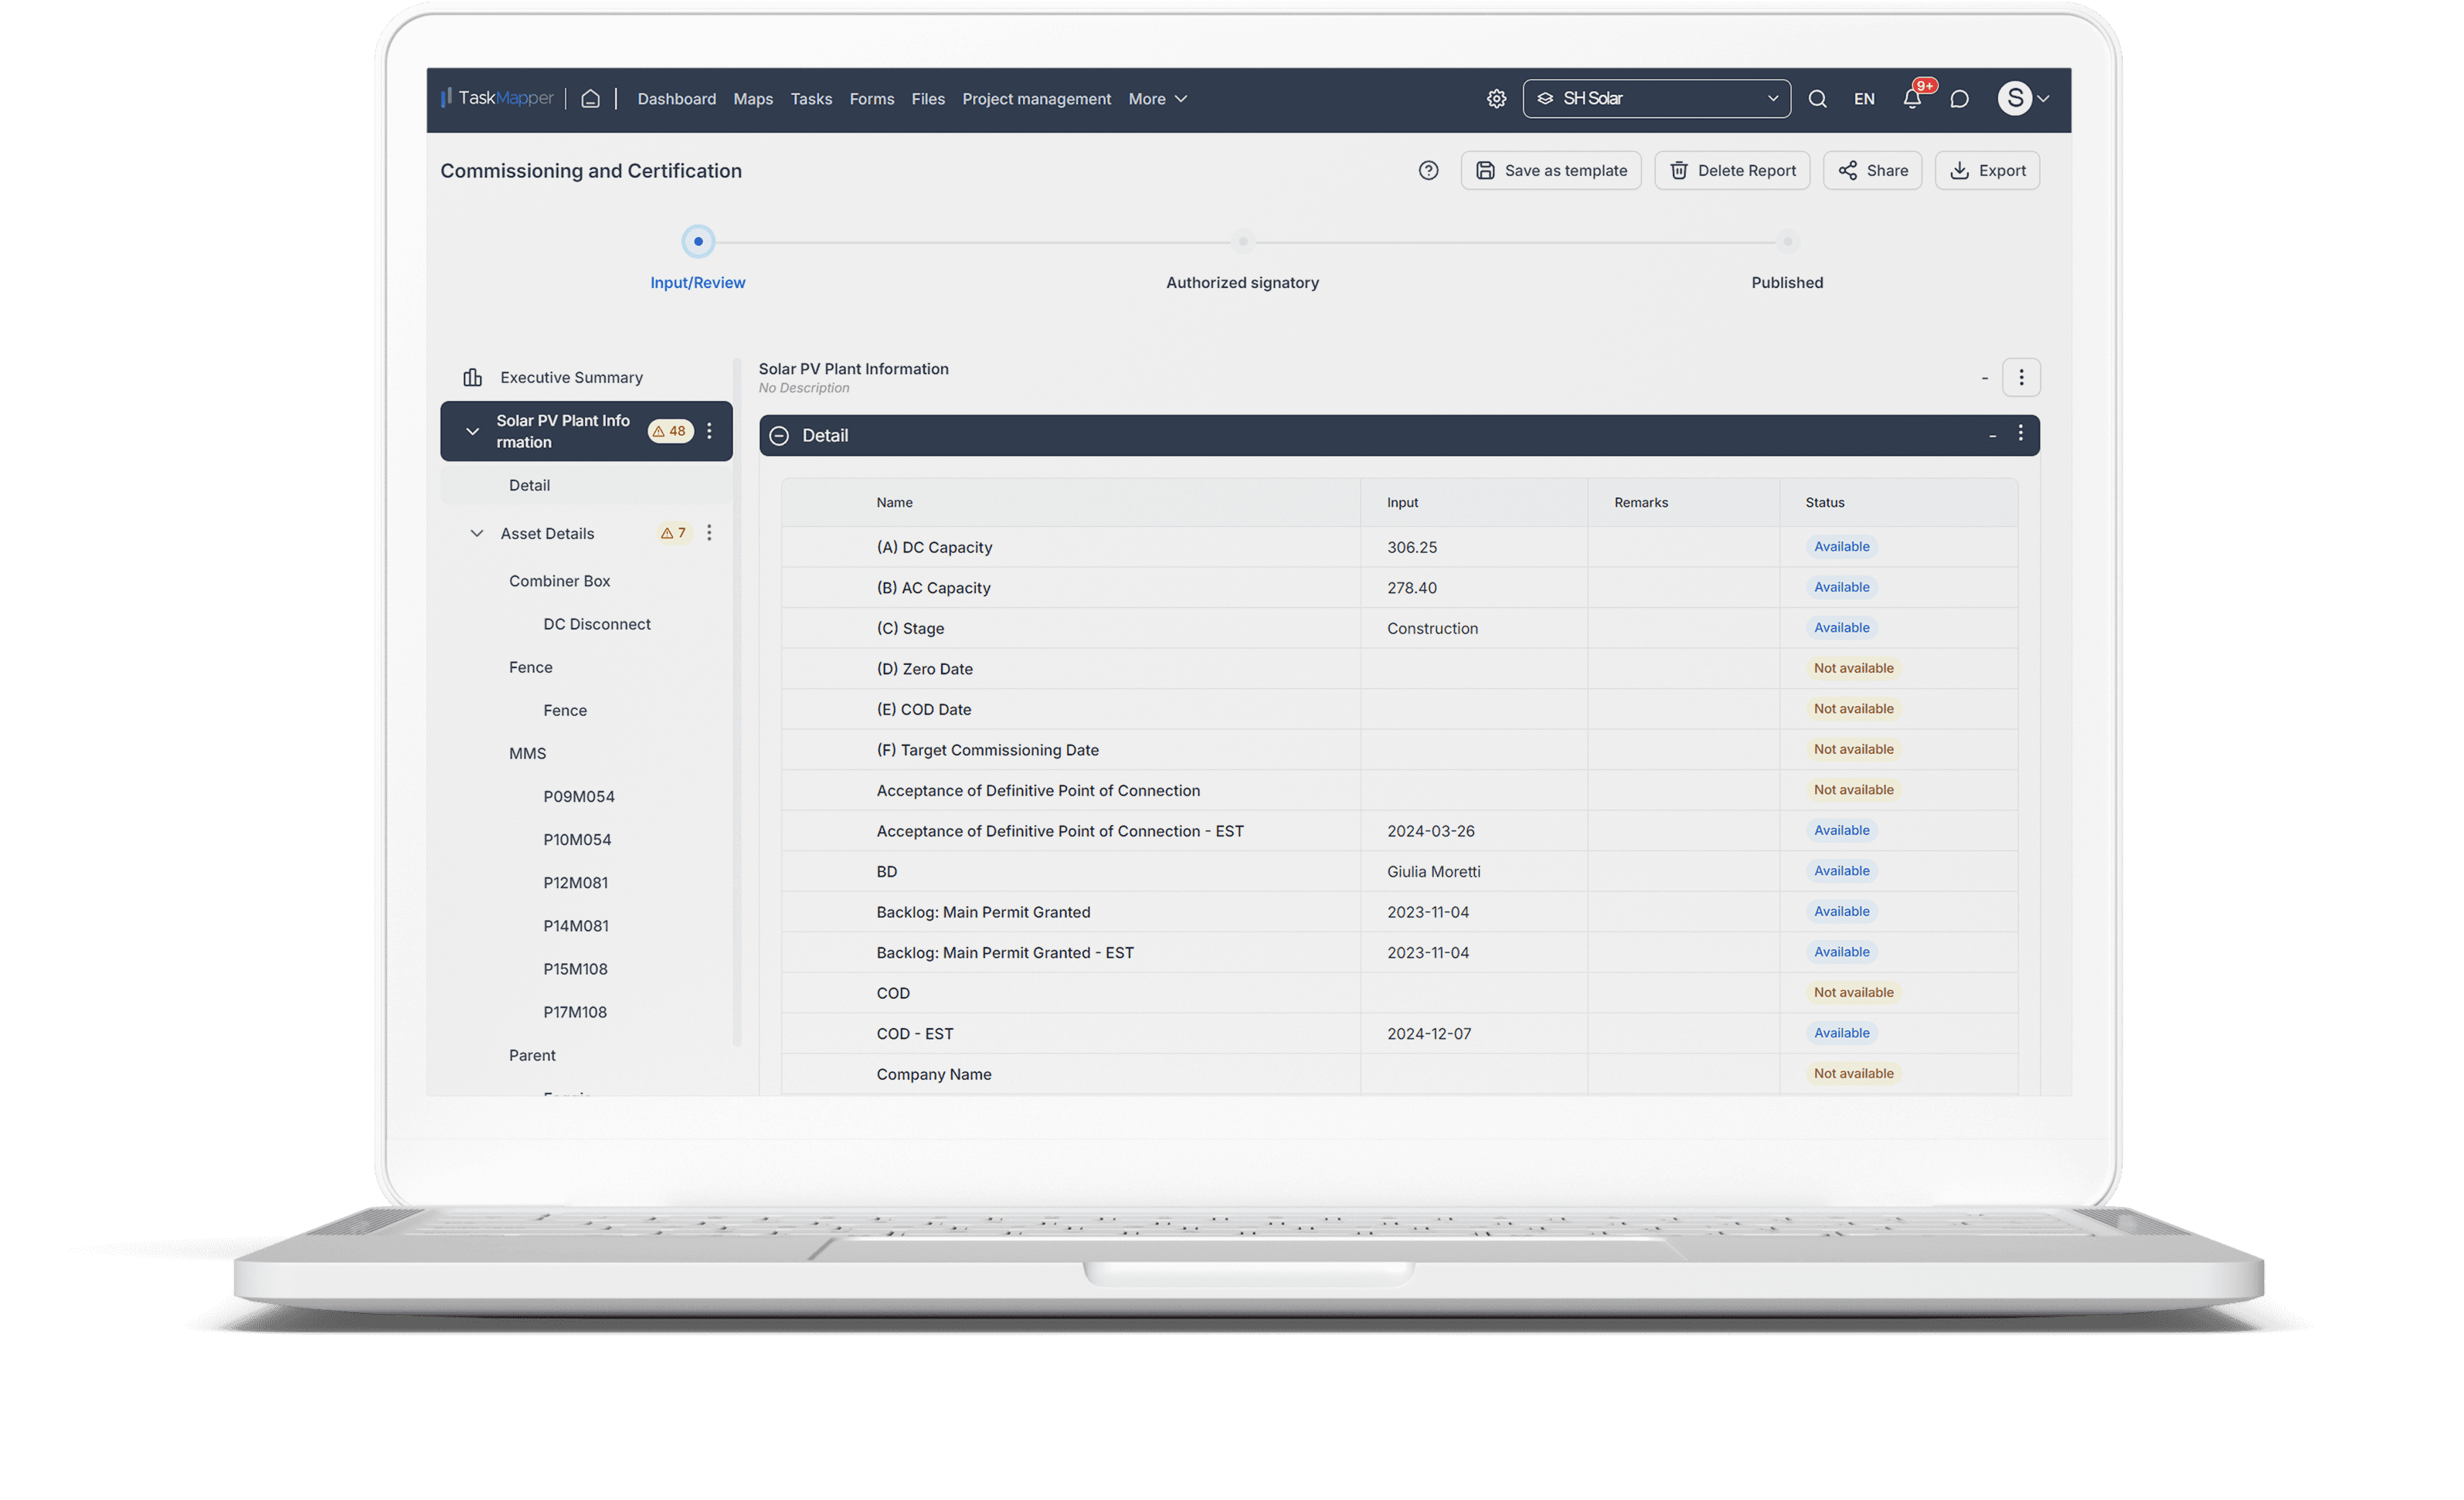Open three-dot menu for Detail section
Image resolution: width=2464 pixels, height=1500 pixels.
[2020, 433]
